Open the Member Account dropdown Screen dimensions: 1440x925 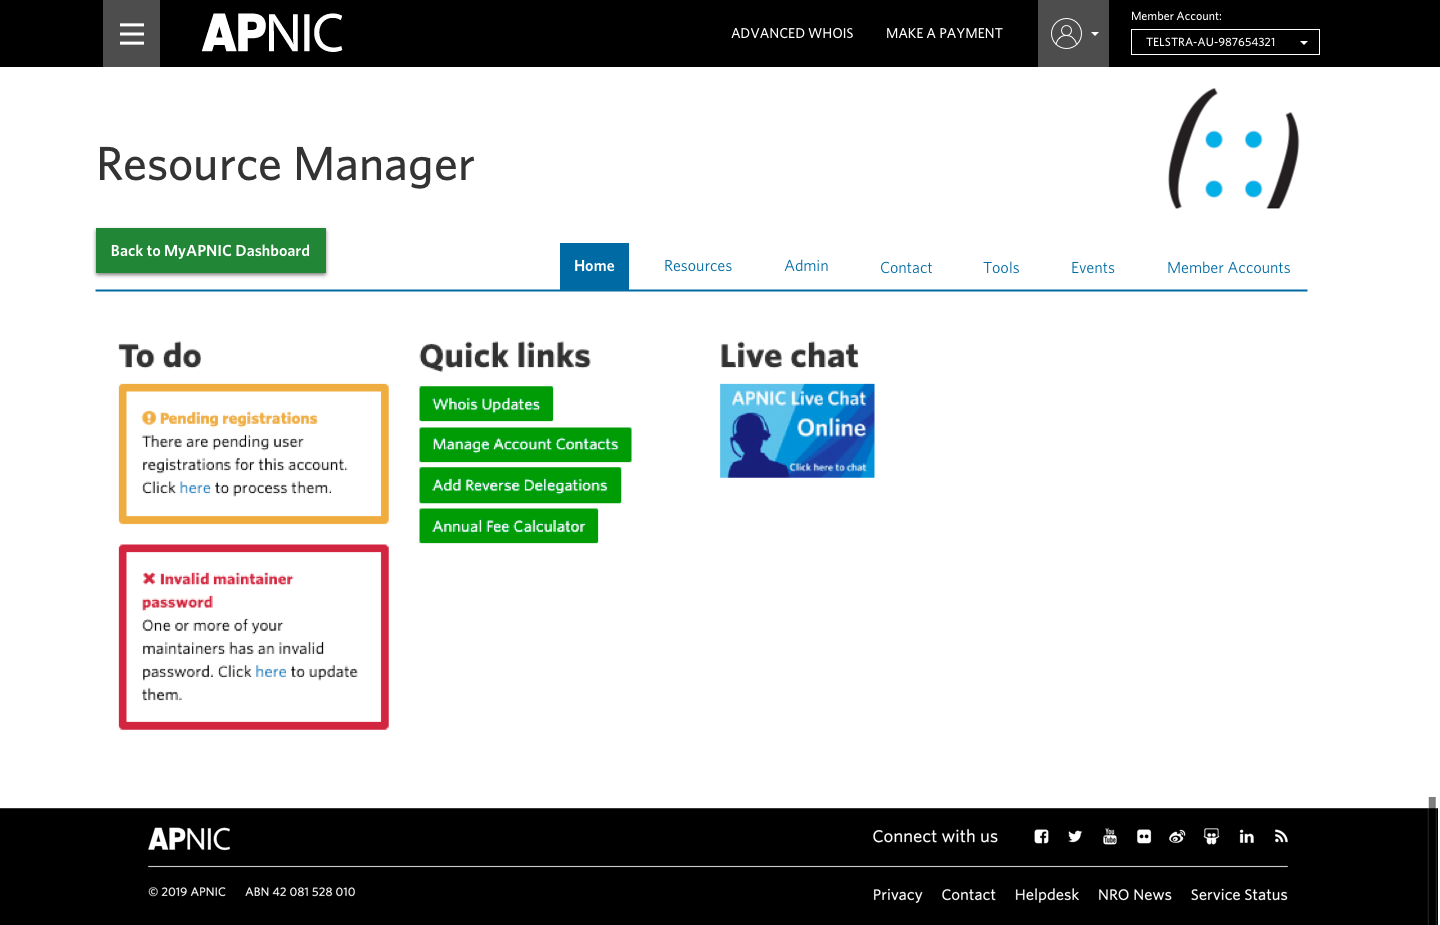(x=1225, y=42)
